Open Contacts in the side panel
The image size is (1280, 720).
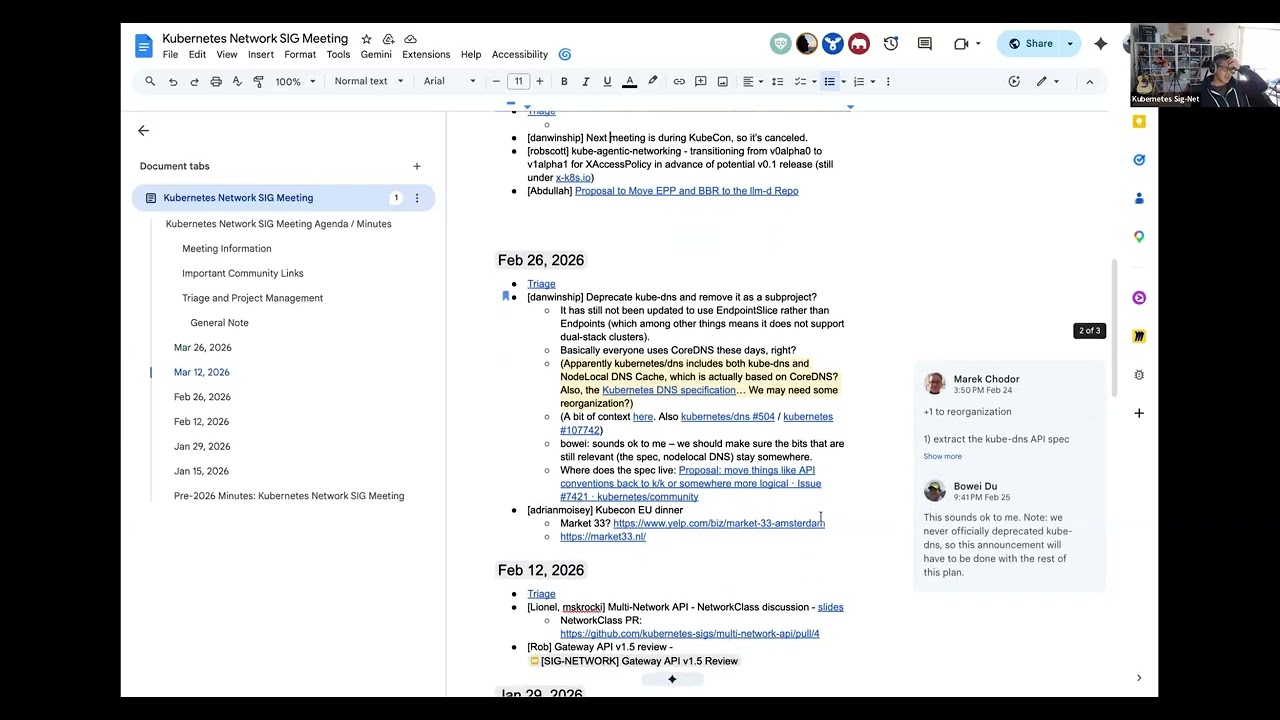click(1139, 198)
